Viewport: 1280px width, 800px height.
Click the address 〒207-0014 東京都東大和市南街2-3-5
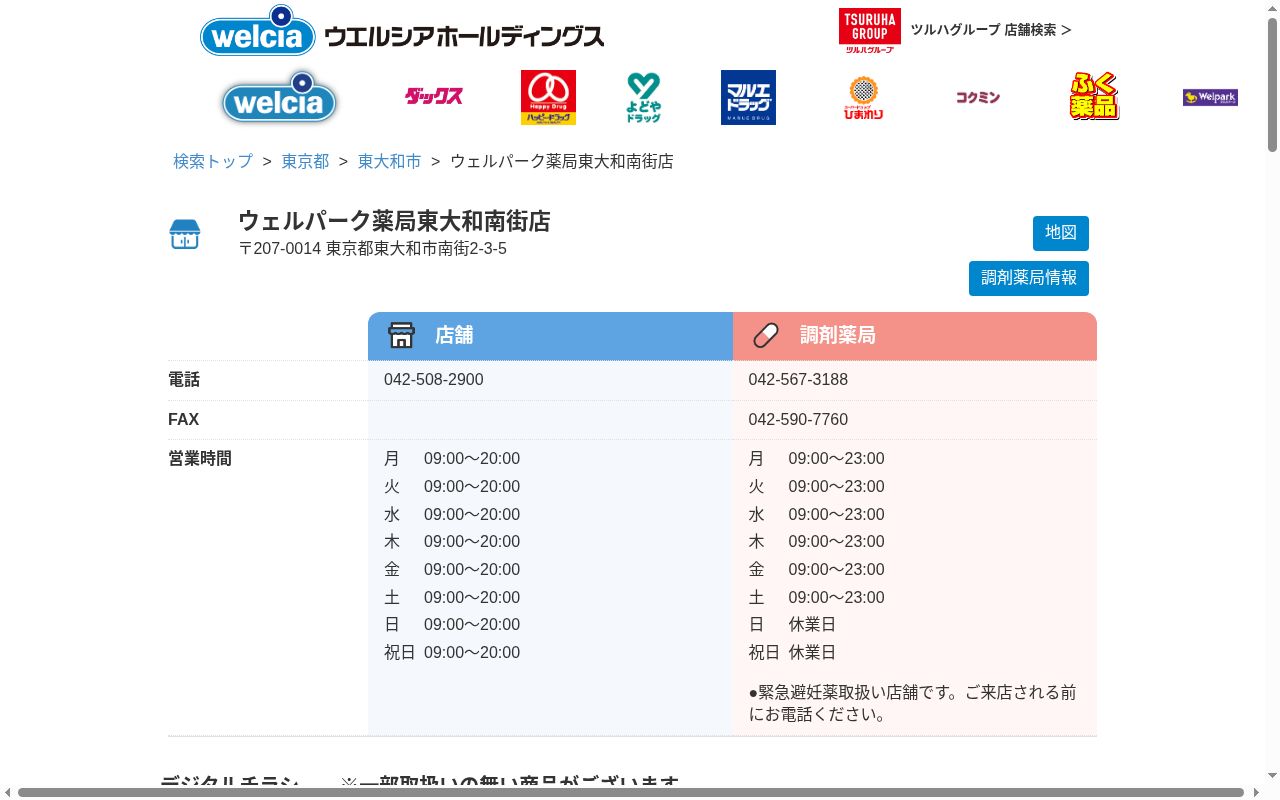tap(373, 249)
